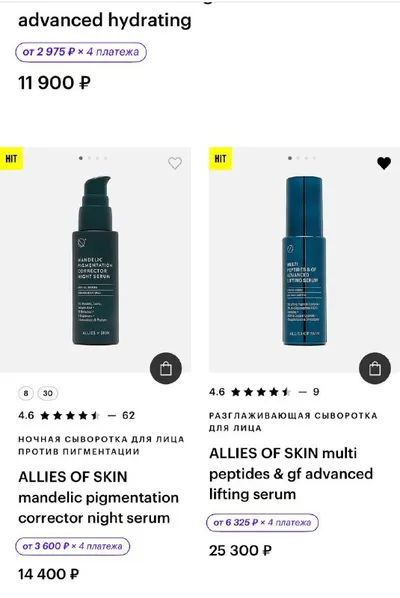View 62 reviews star rating of mandelic serum

[x=77, y=415]
